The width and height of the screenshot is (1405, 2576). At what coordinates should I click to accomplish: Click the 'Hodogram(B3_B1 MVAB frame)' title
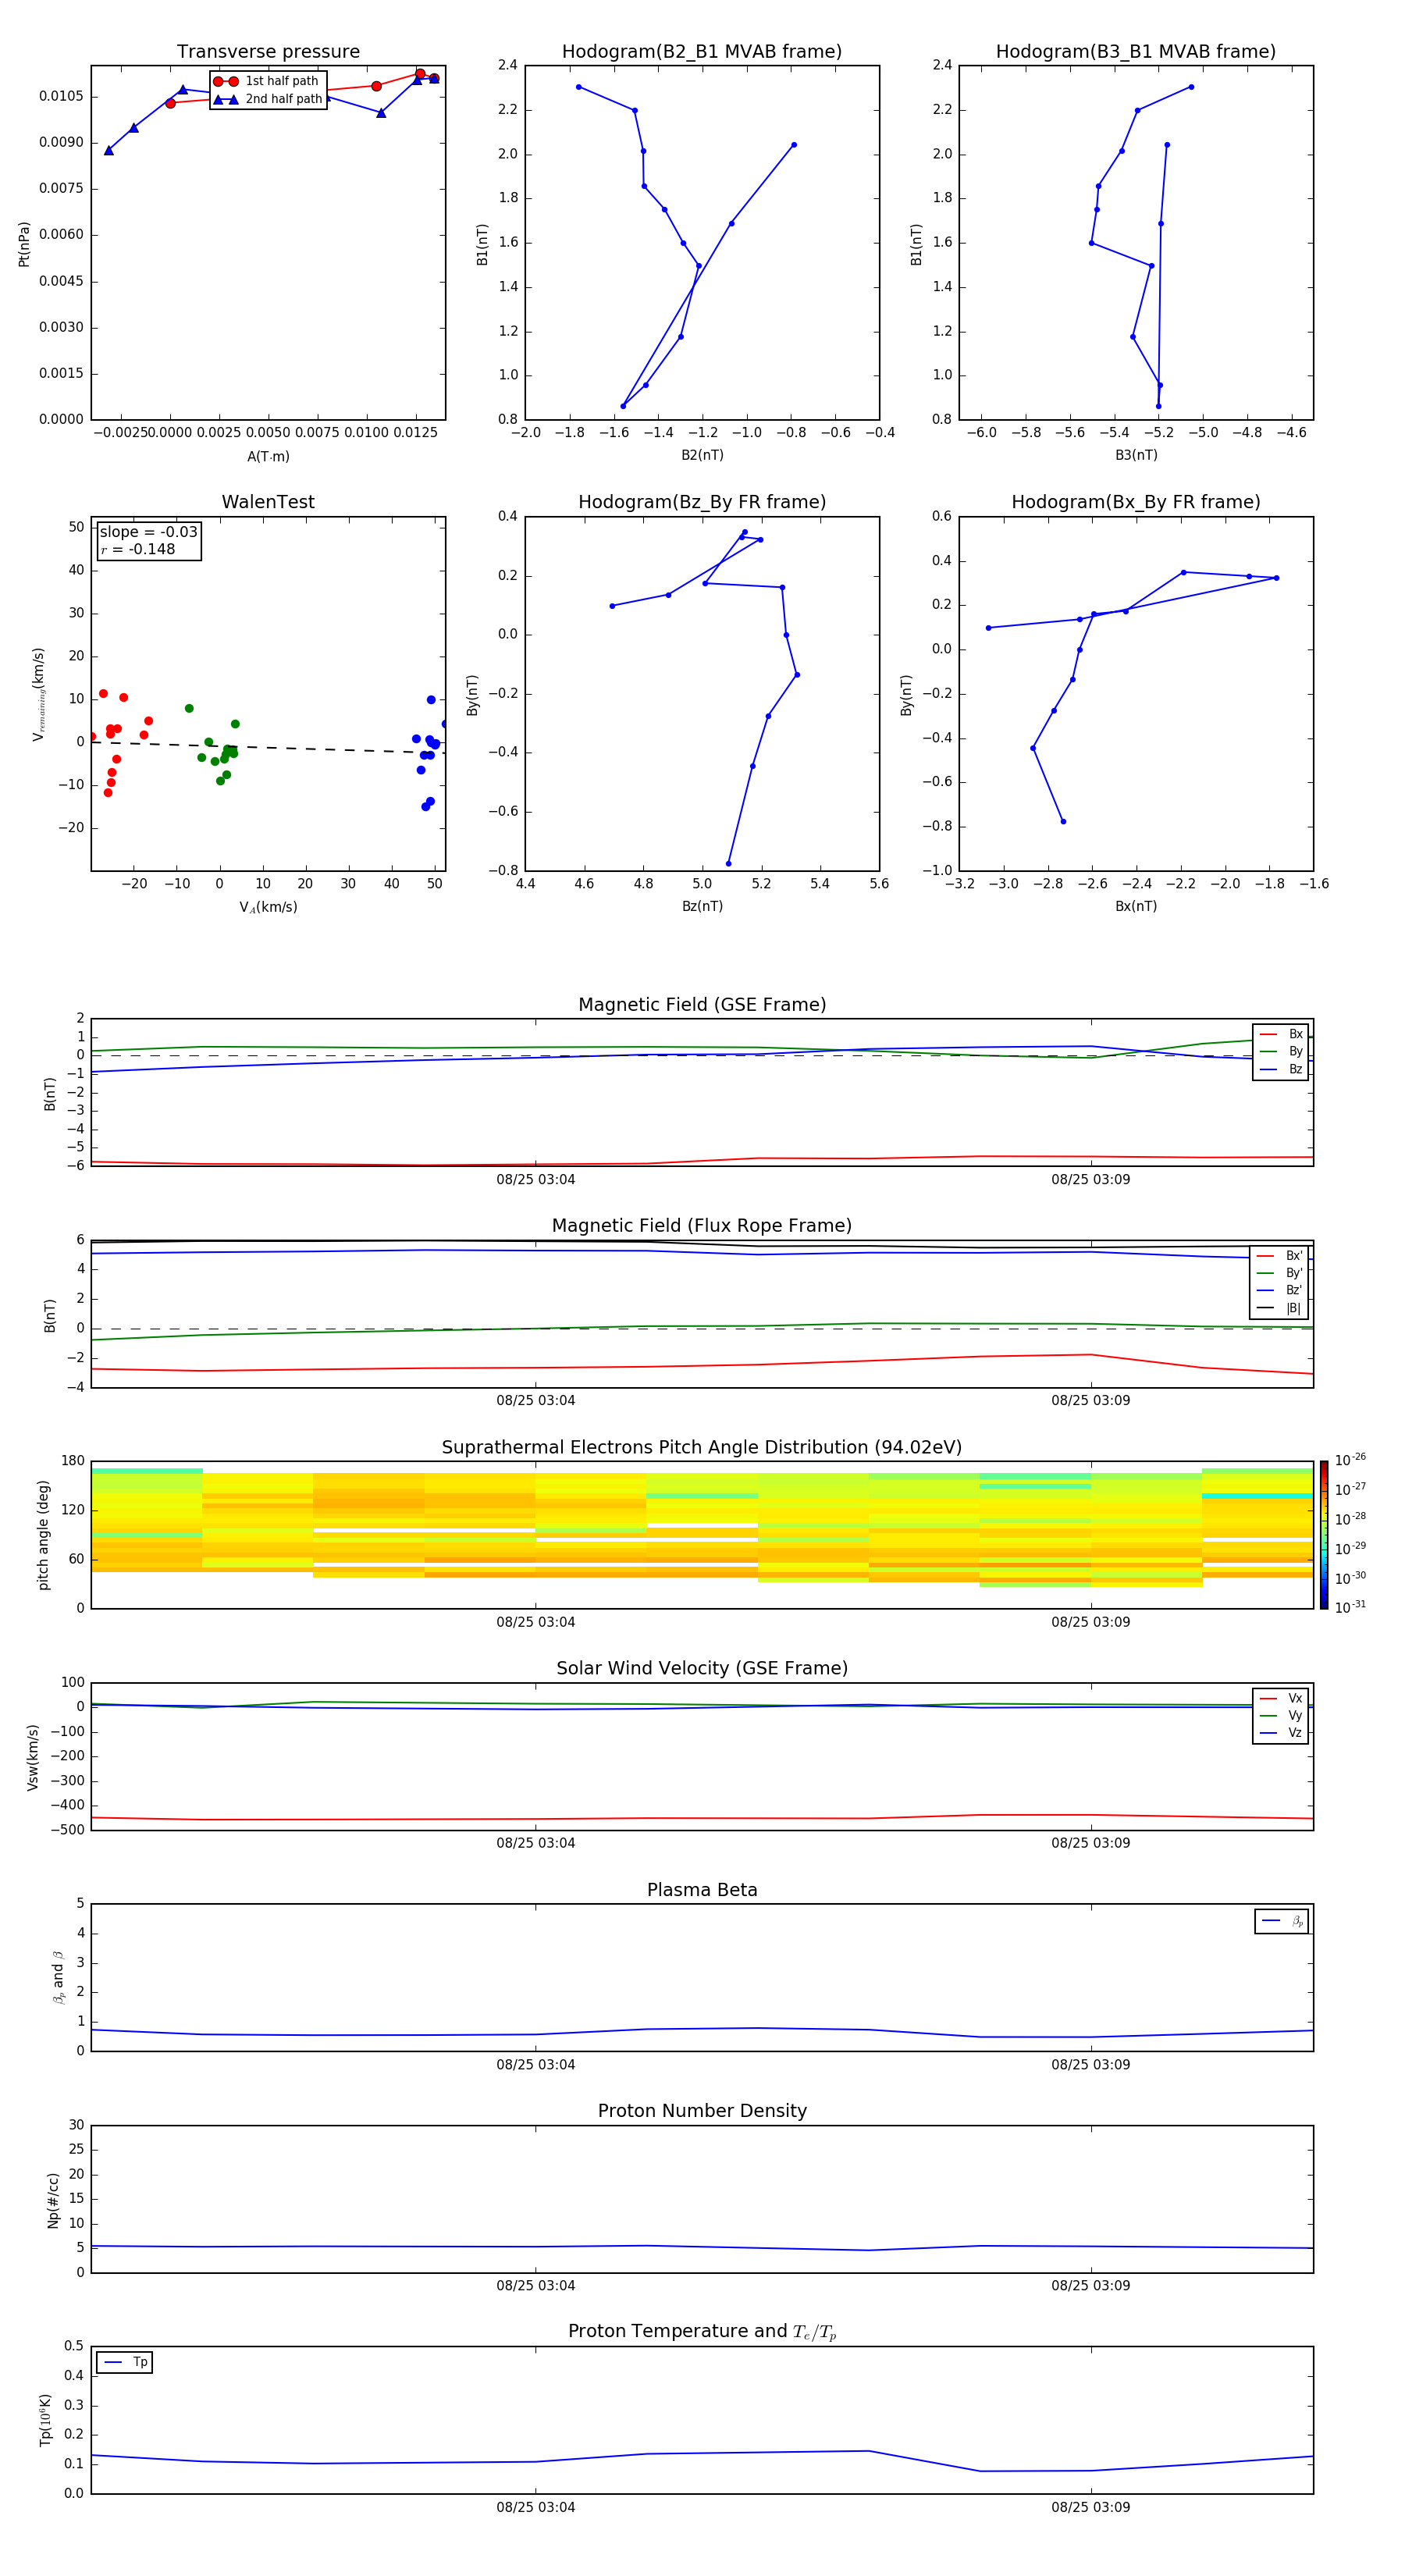click(x=1136, y=52)
